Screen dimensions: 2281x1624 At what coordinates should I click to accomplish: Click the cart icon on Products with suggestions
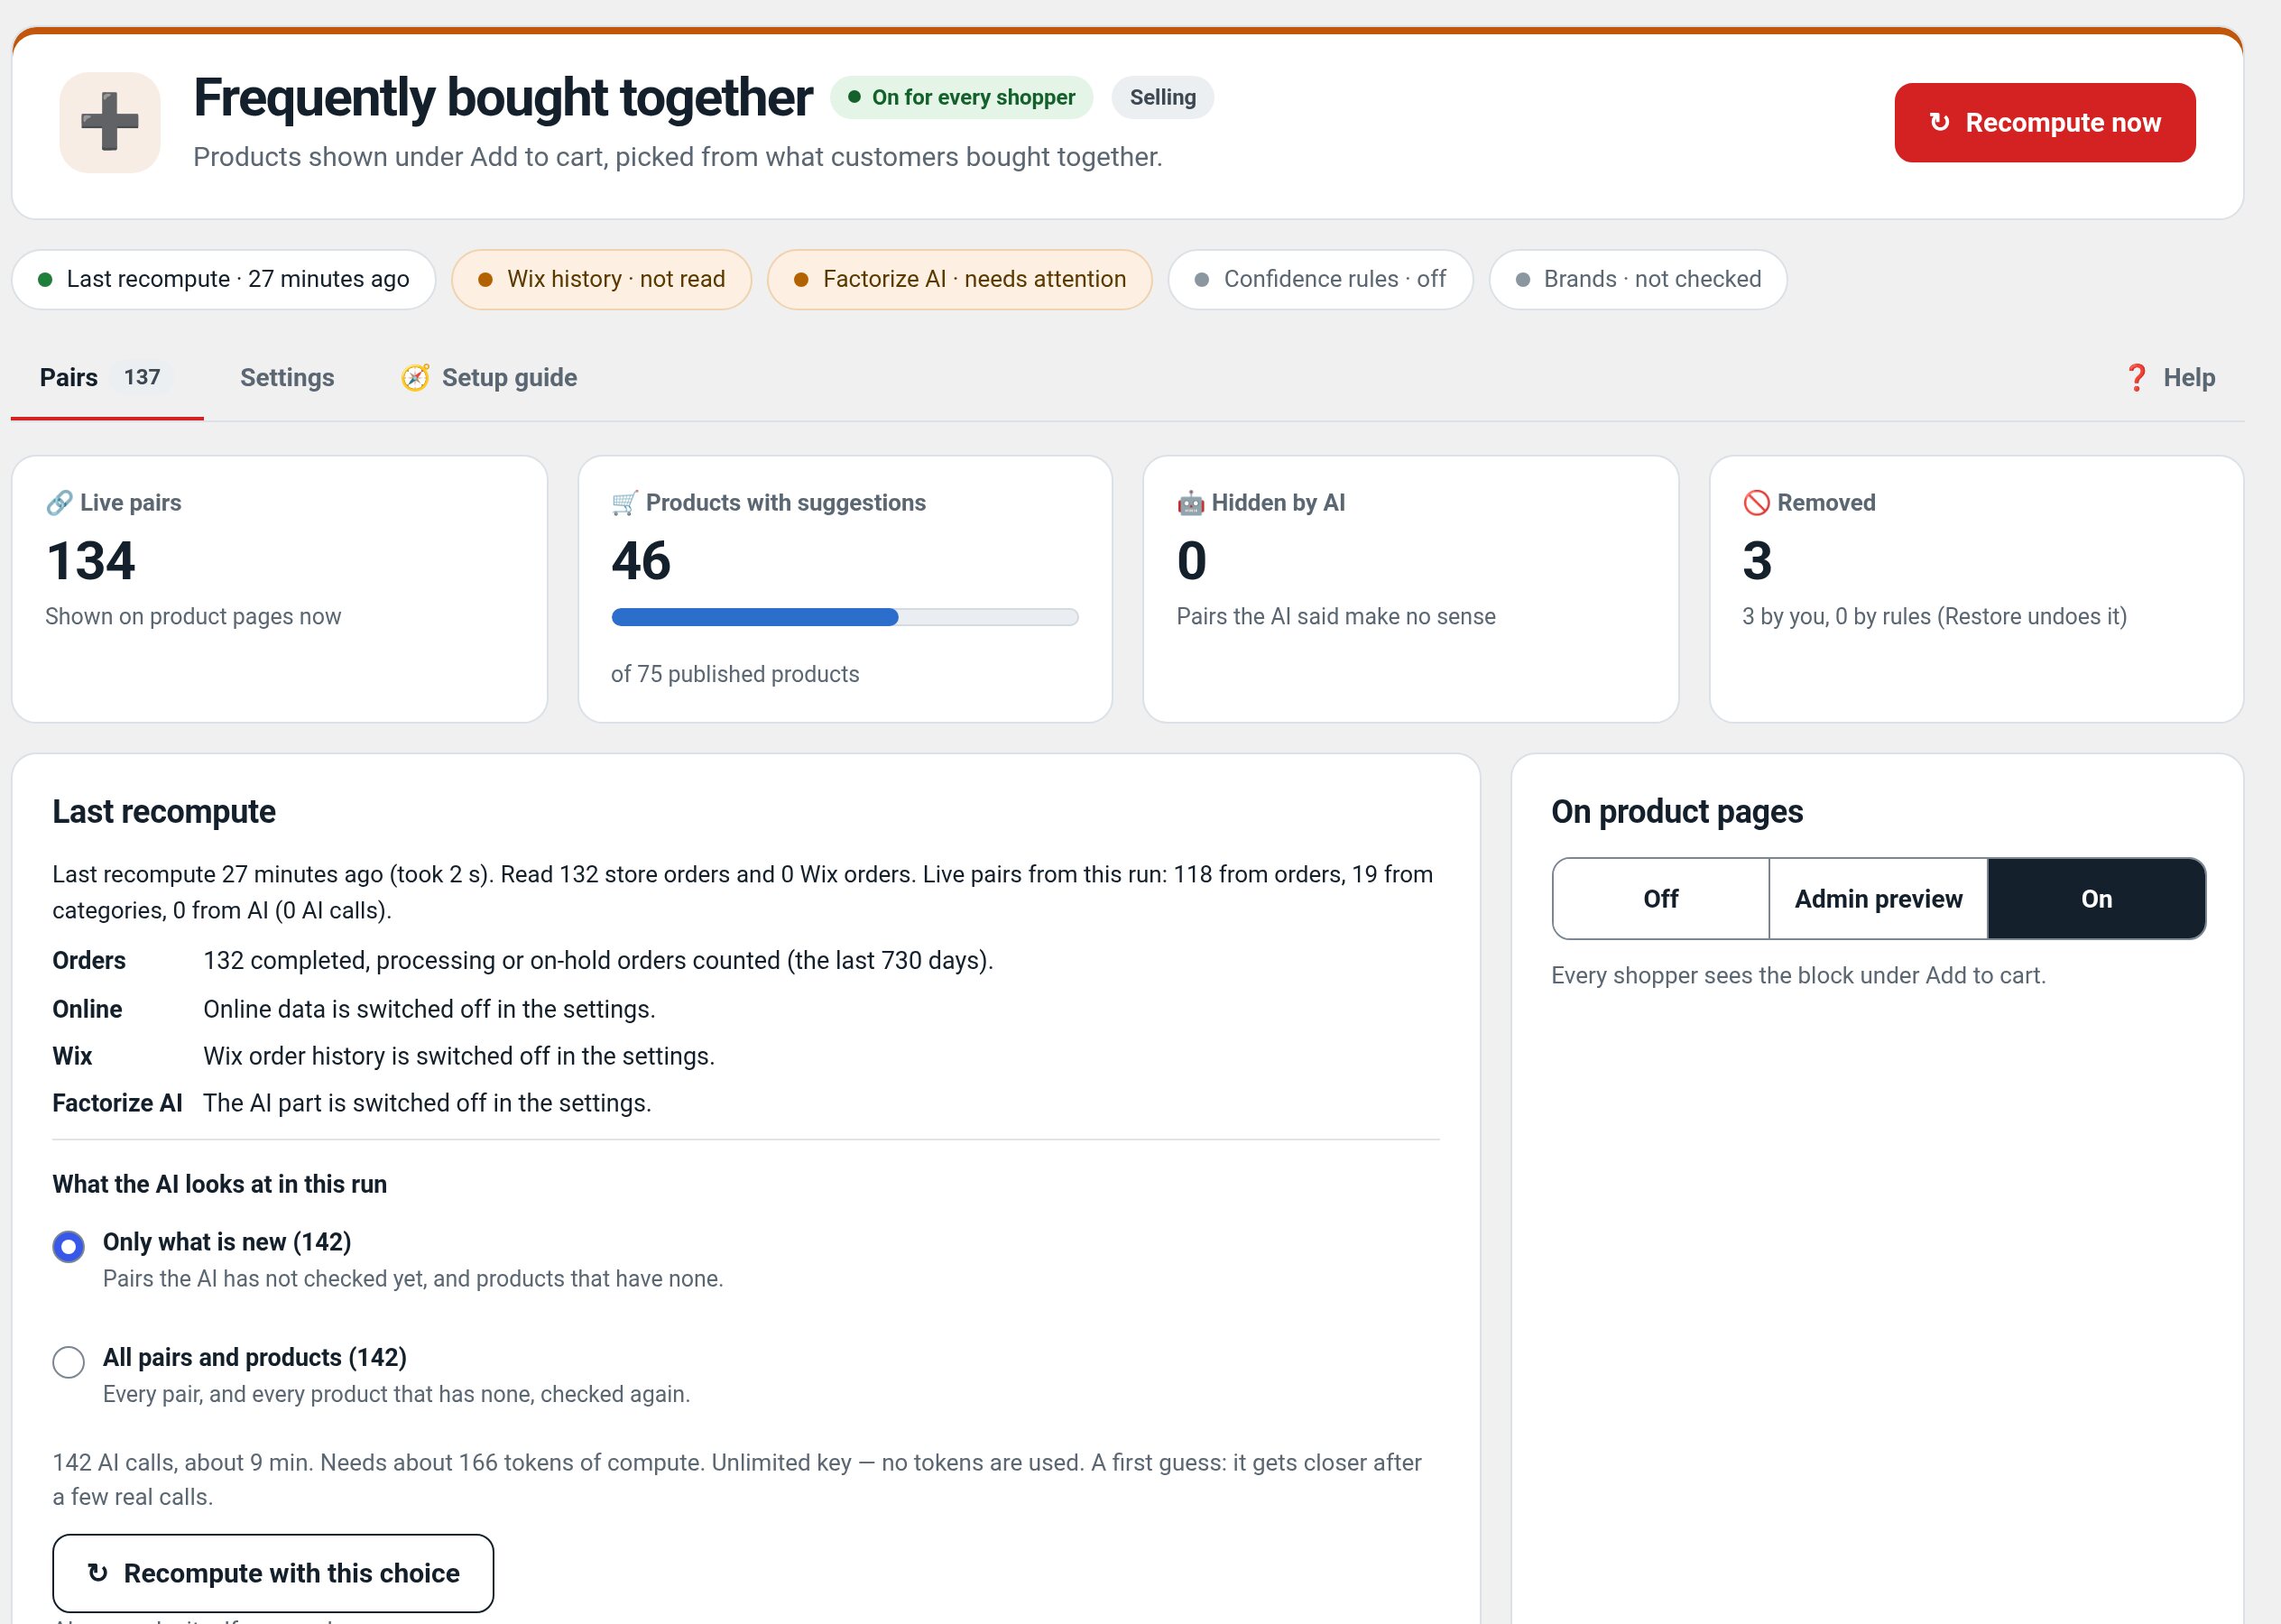pos(625,502)
